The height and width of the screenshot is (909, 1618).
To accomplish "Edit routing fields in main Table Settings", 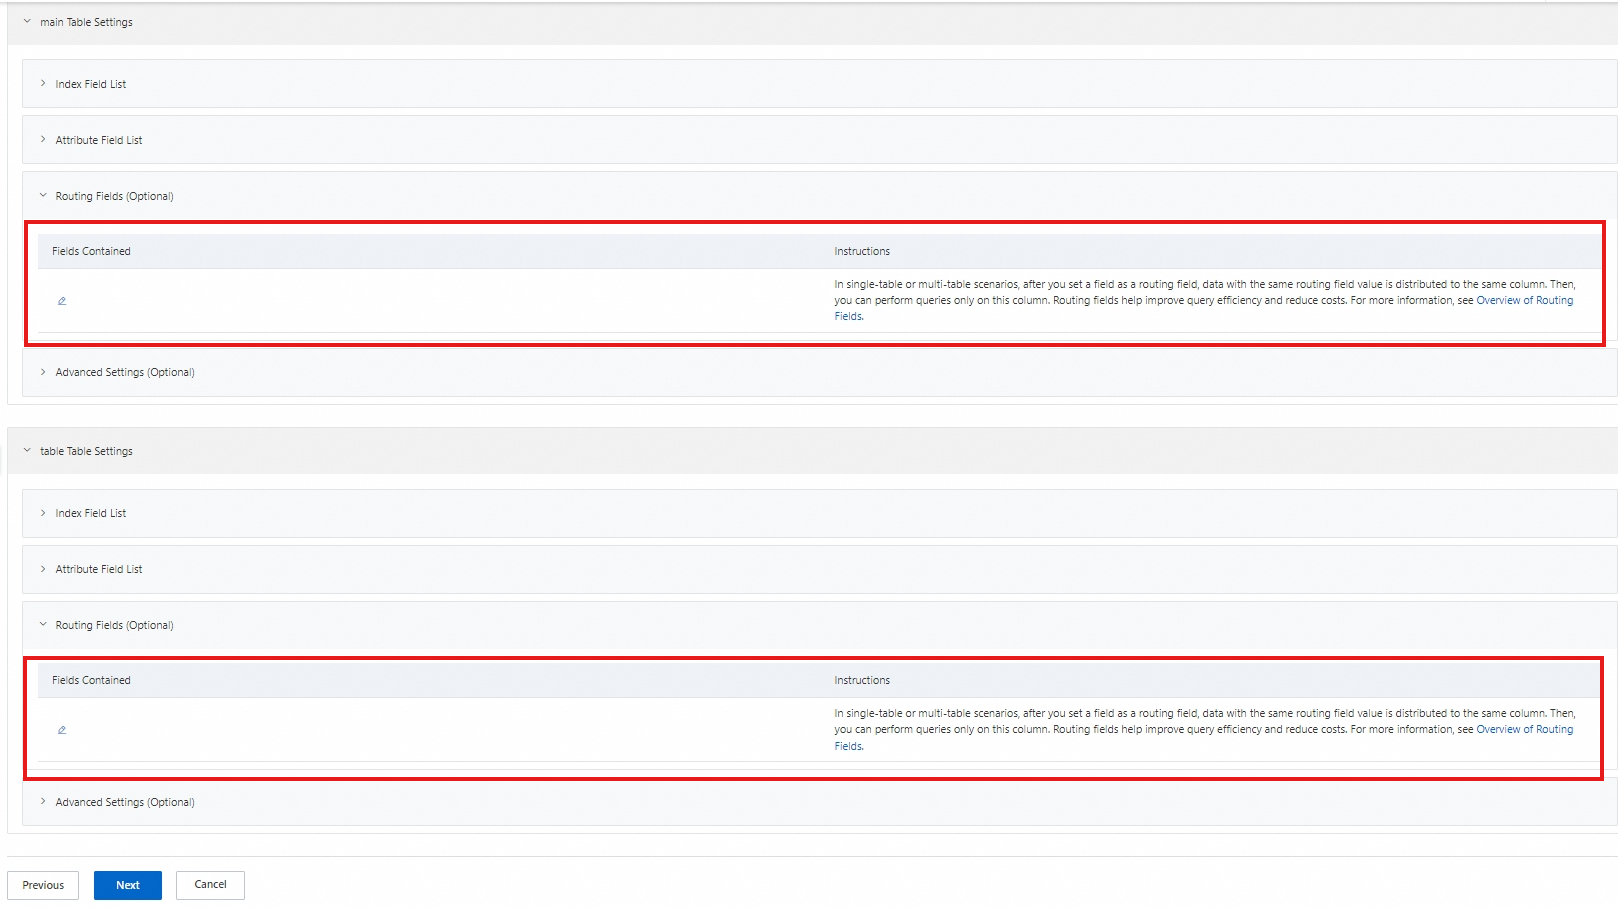I will (x=62, y=301).
